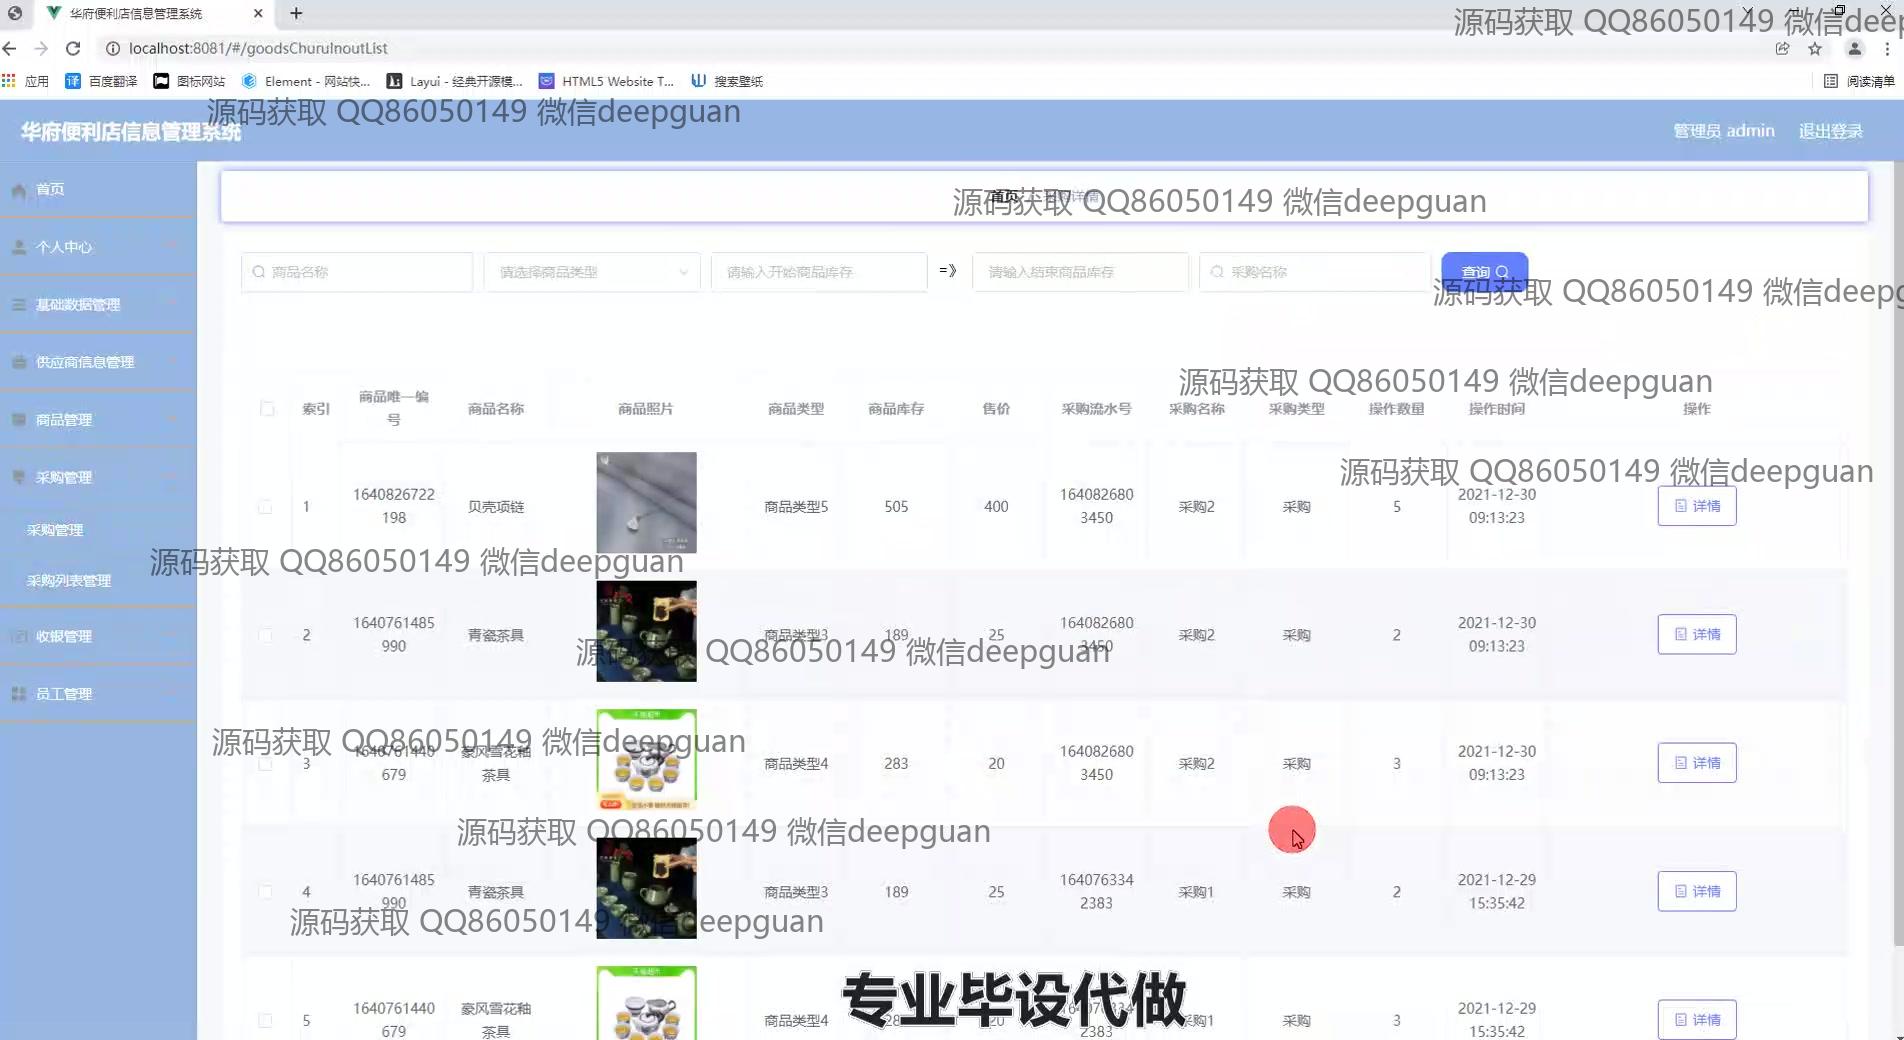Open the browser profile avatar icon
Viewport: 1904px width, 1040px height.
pos(1854,48)
